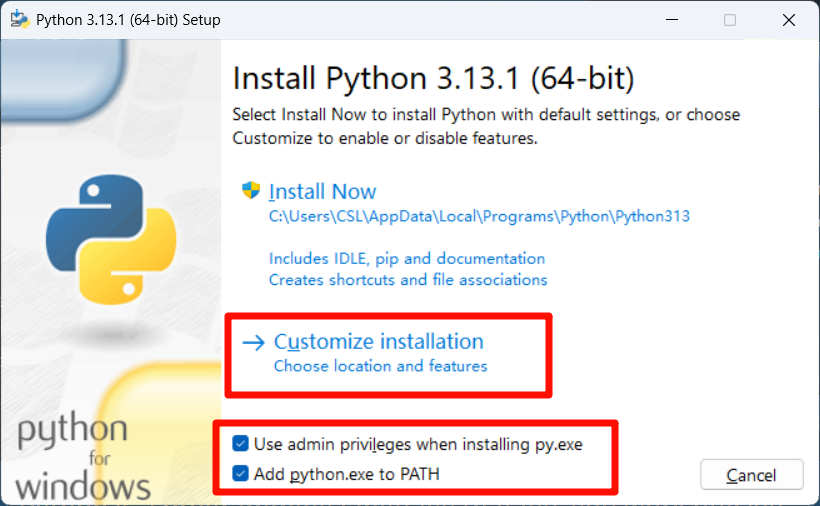The height and width of the screenshot is (506, 820).
Task: Click 'Creates shortcuts and file associations' text
Action: tap(408, 280)
